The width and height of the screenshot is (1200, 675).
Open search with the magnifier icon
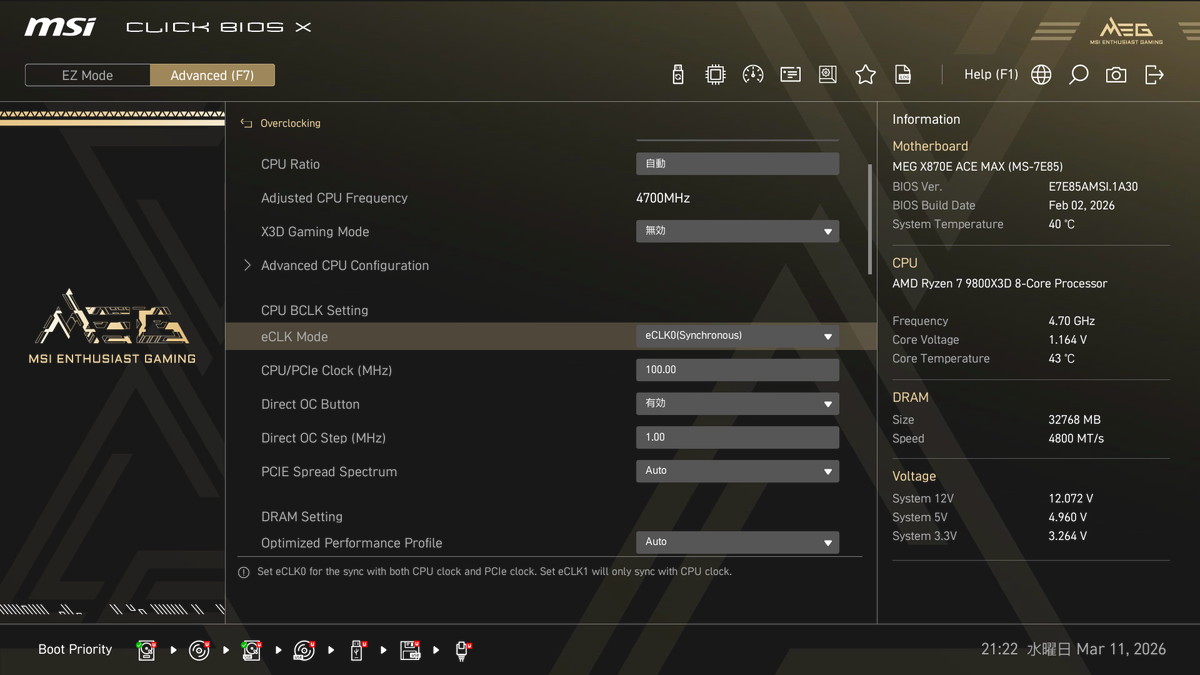1078,75
